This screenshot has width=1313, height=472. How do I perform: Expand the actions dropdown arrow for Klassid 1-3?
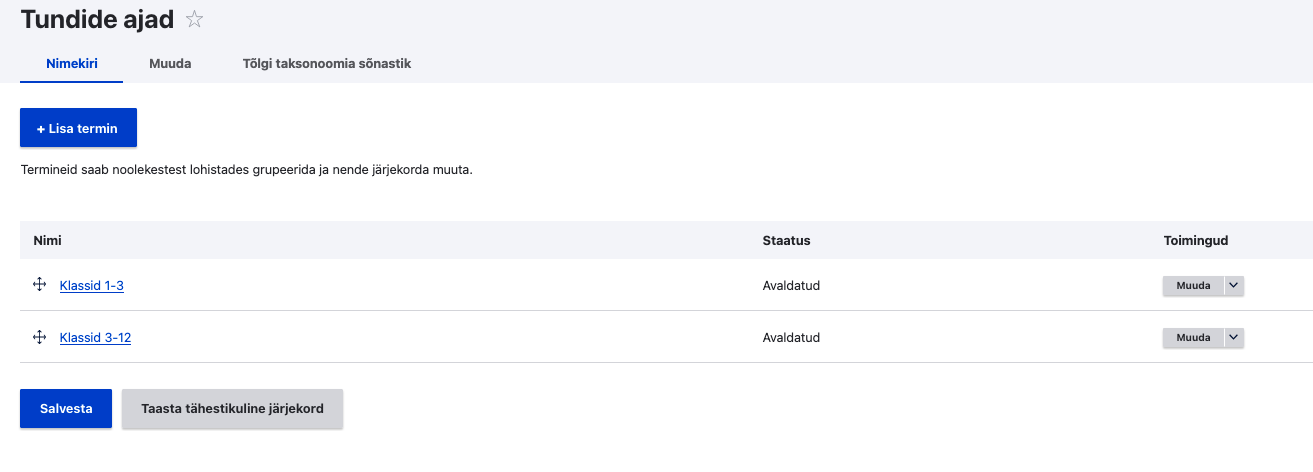coord(1233,286)
